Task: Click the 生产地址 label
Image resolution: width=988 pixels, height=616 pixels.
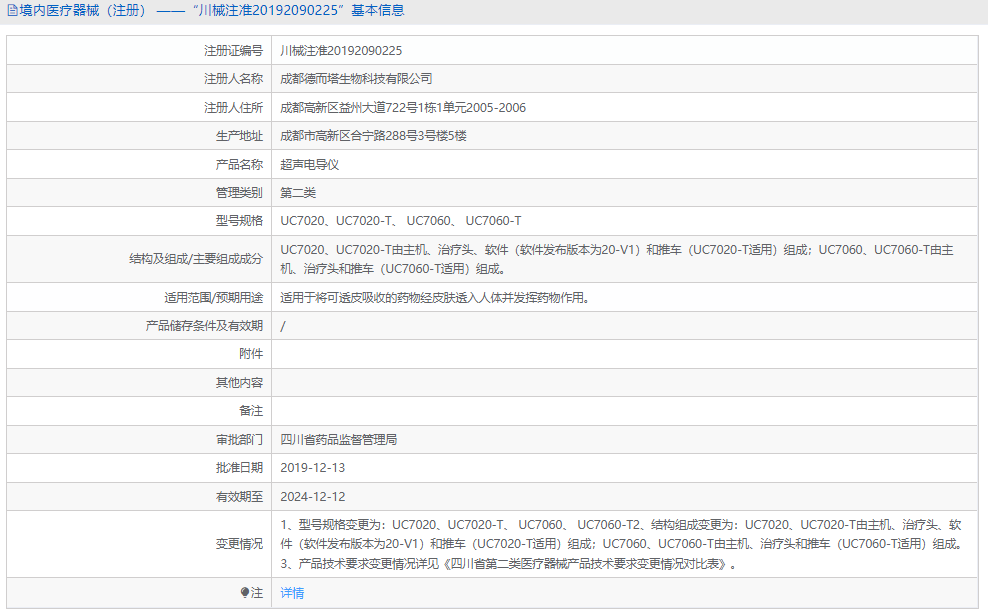Action: pos(239,135)
